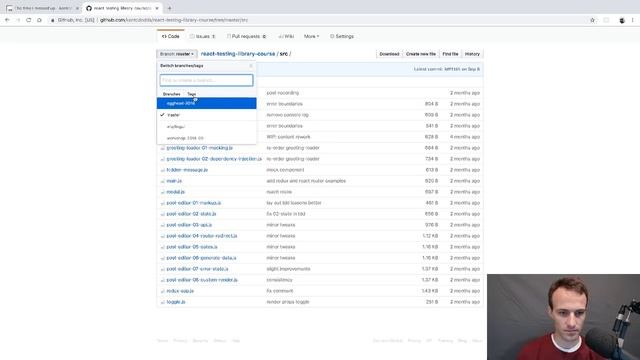Viewport: 640px width, 360px height.
Task: Click the Download button
Action: pyautogui.click(x=389, y=54)
